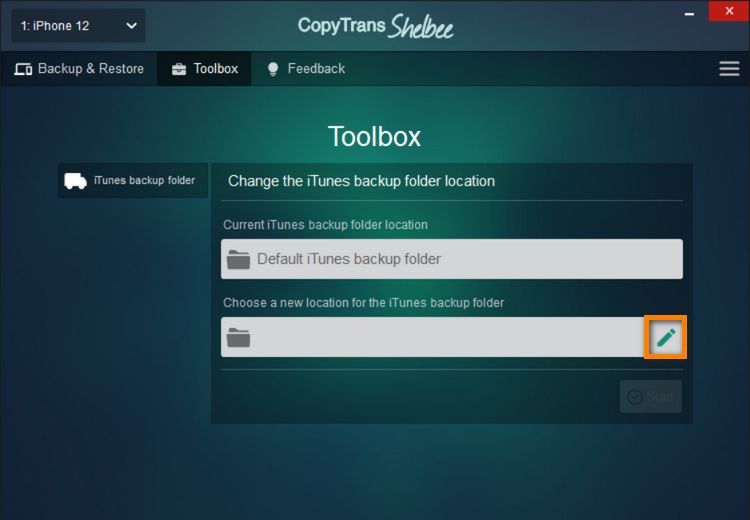Click 'Choose a new location for the iTunes backup folder' label
750x520 pixels.
(x=364, y=303)
